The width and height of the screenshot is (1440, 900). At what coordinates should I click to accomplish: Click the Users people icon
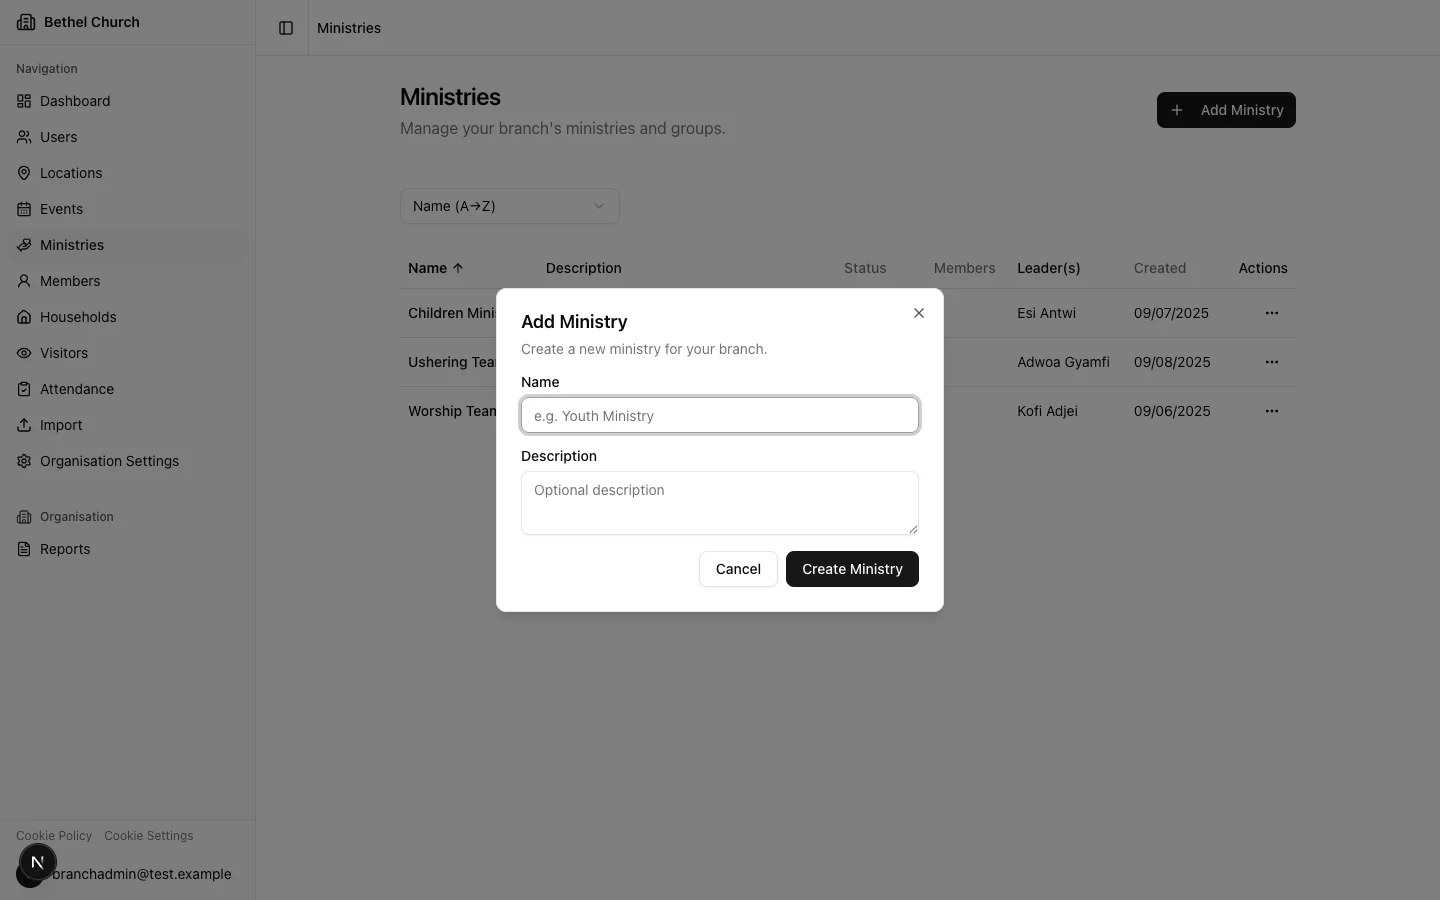24,137
